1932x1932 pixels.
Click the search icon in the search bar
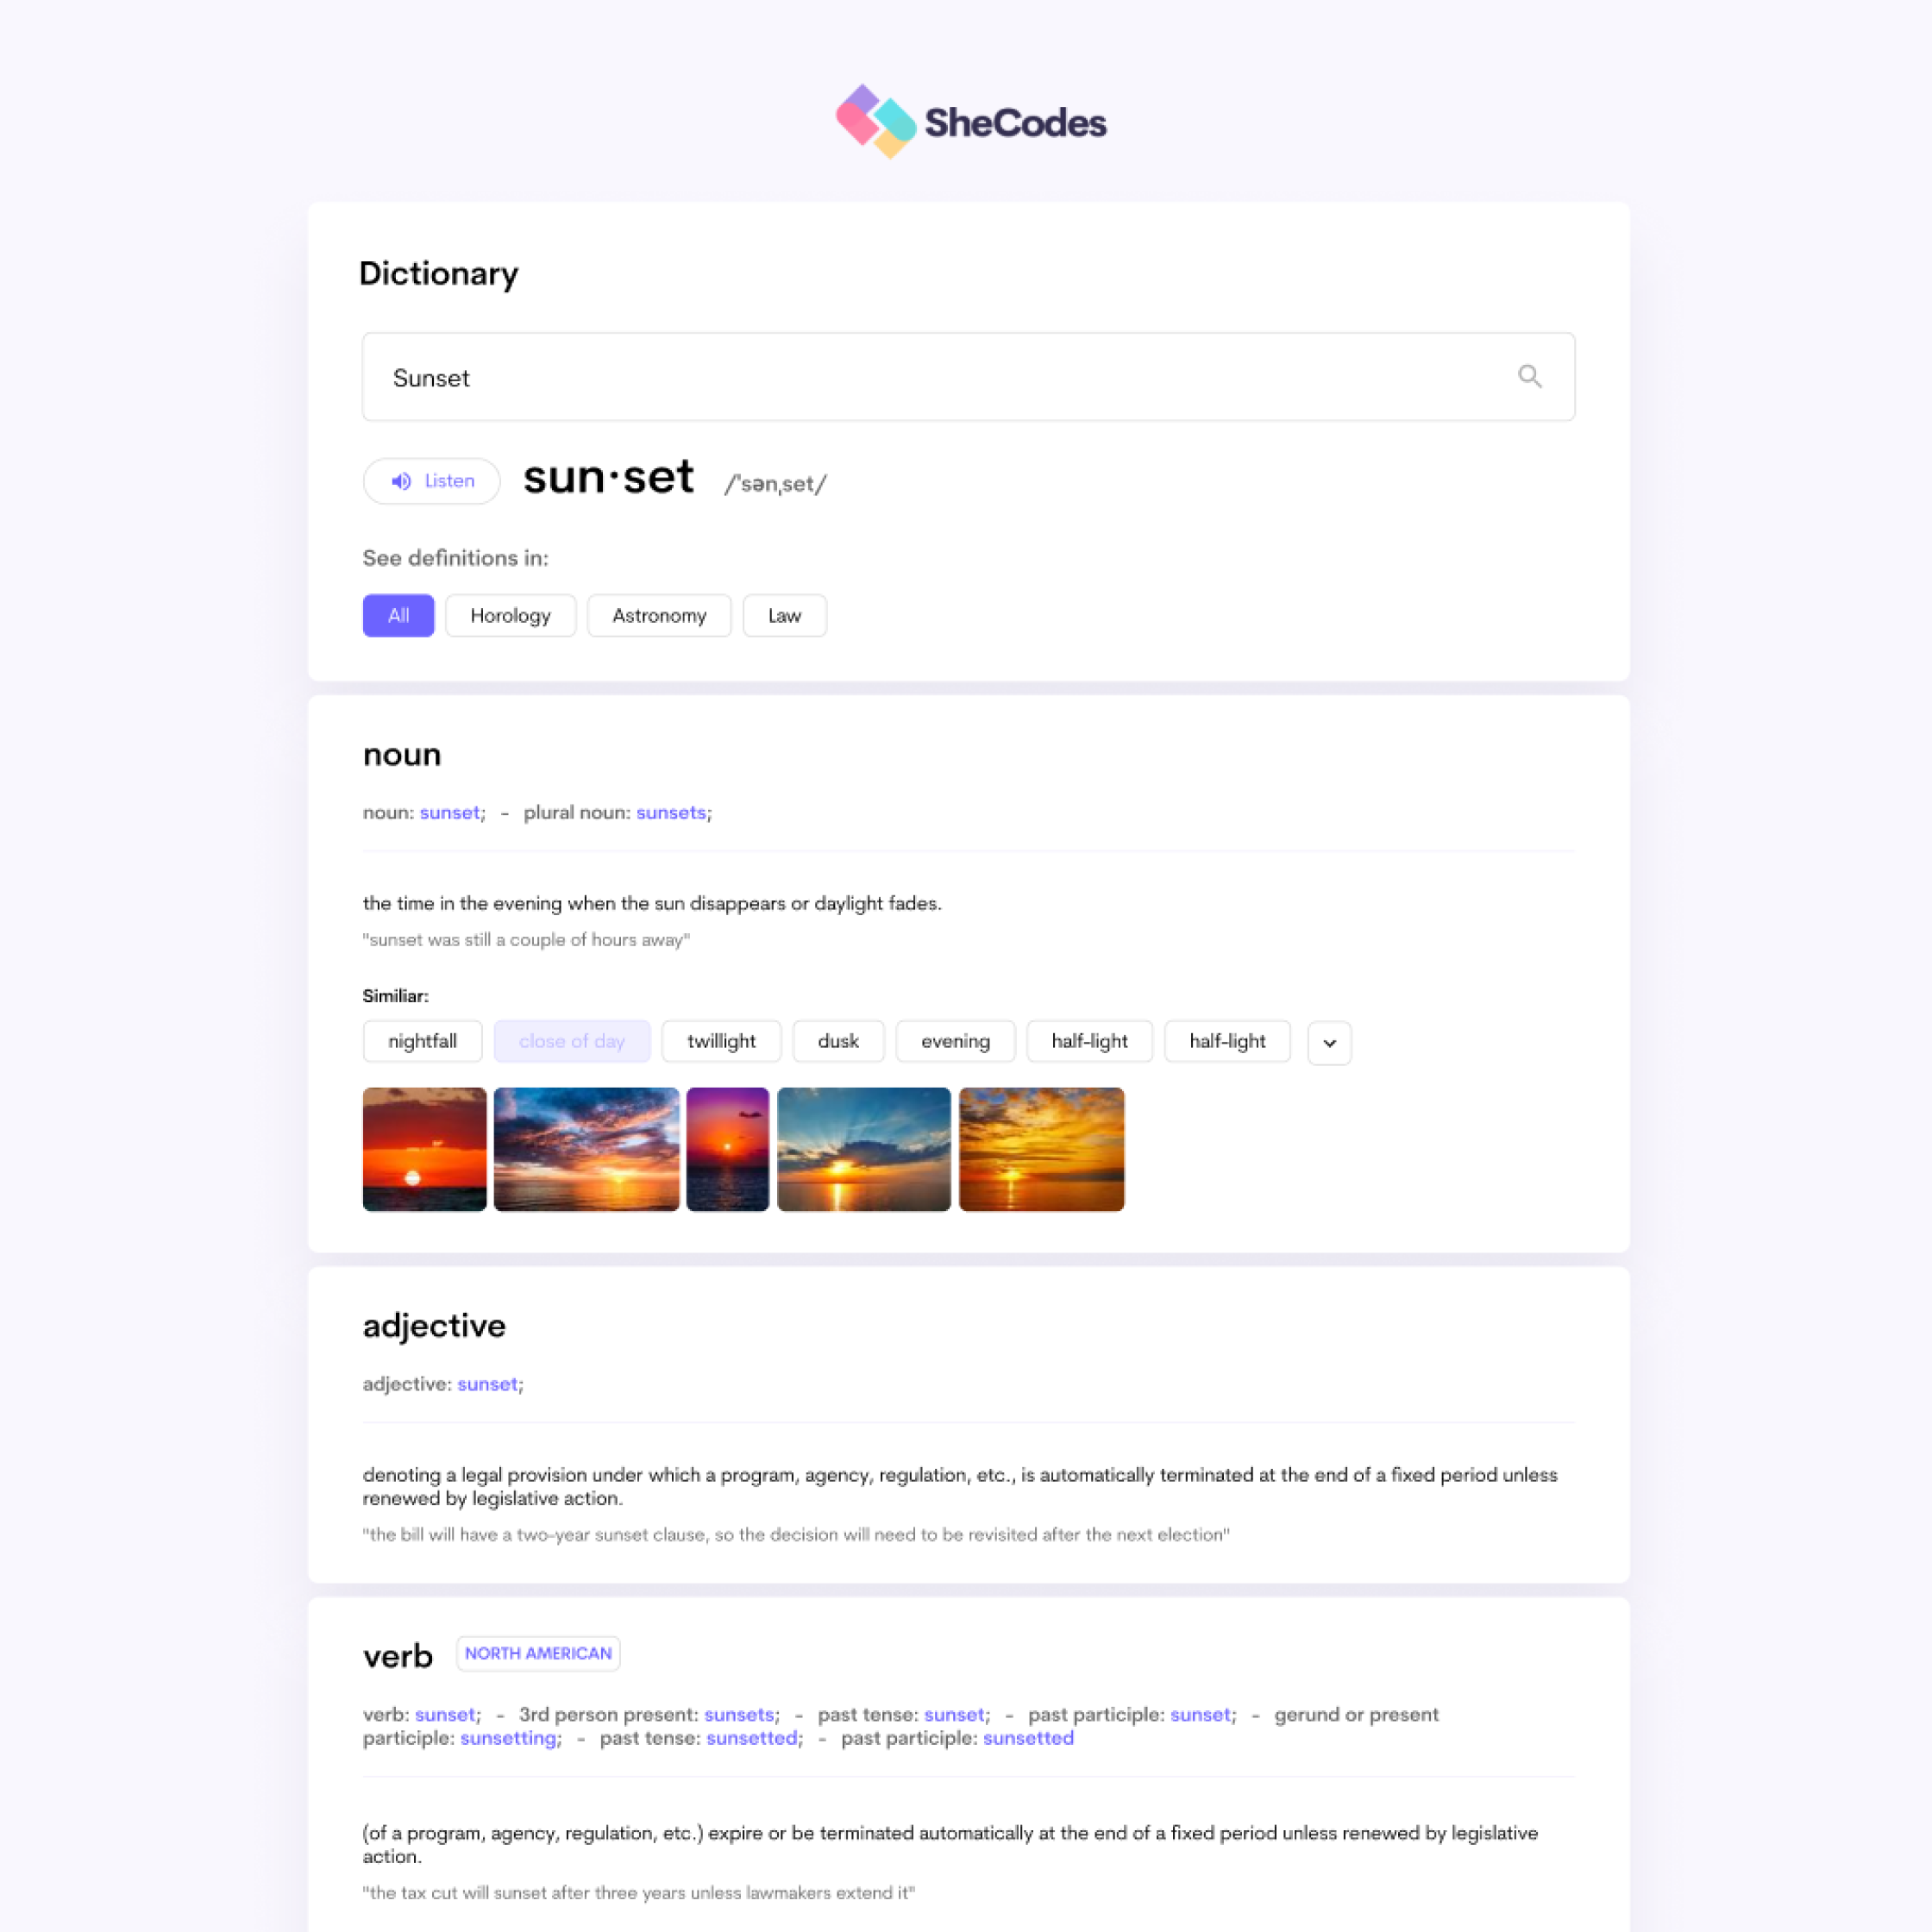click(1528, 375)
